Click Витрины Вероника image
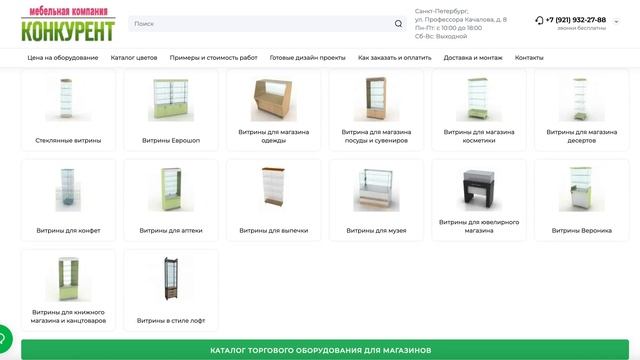This screenshot has height=360, width=640. (581, 189)
